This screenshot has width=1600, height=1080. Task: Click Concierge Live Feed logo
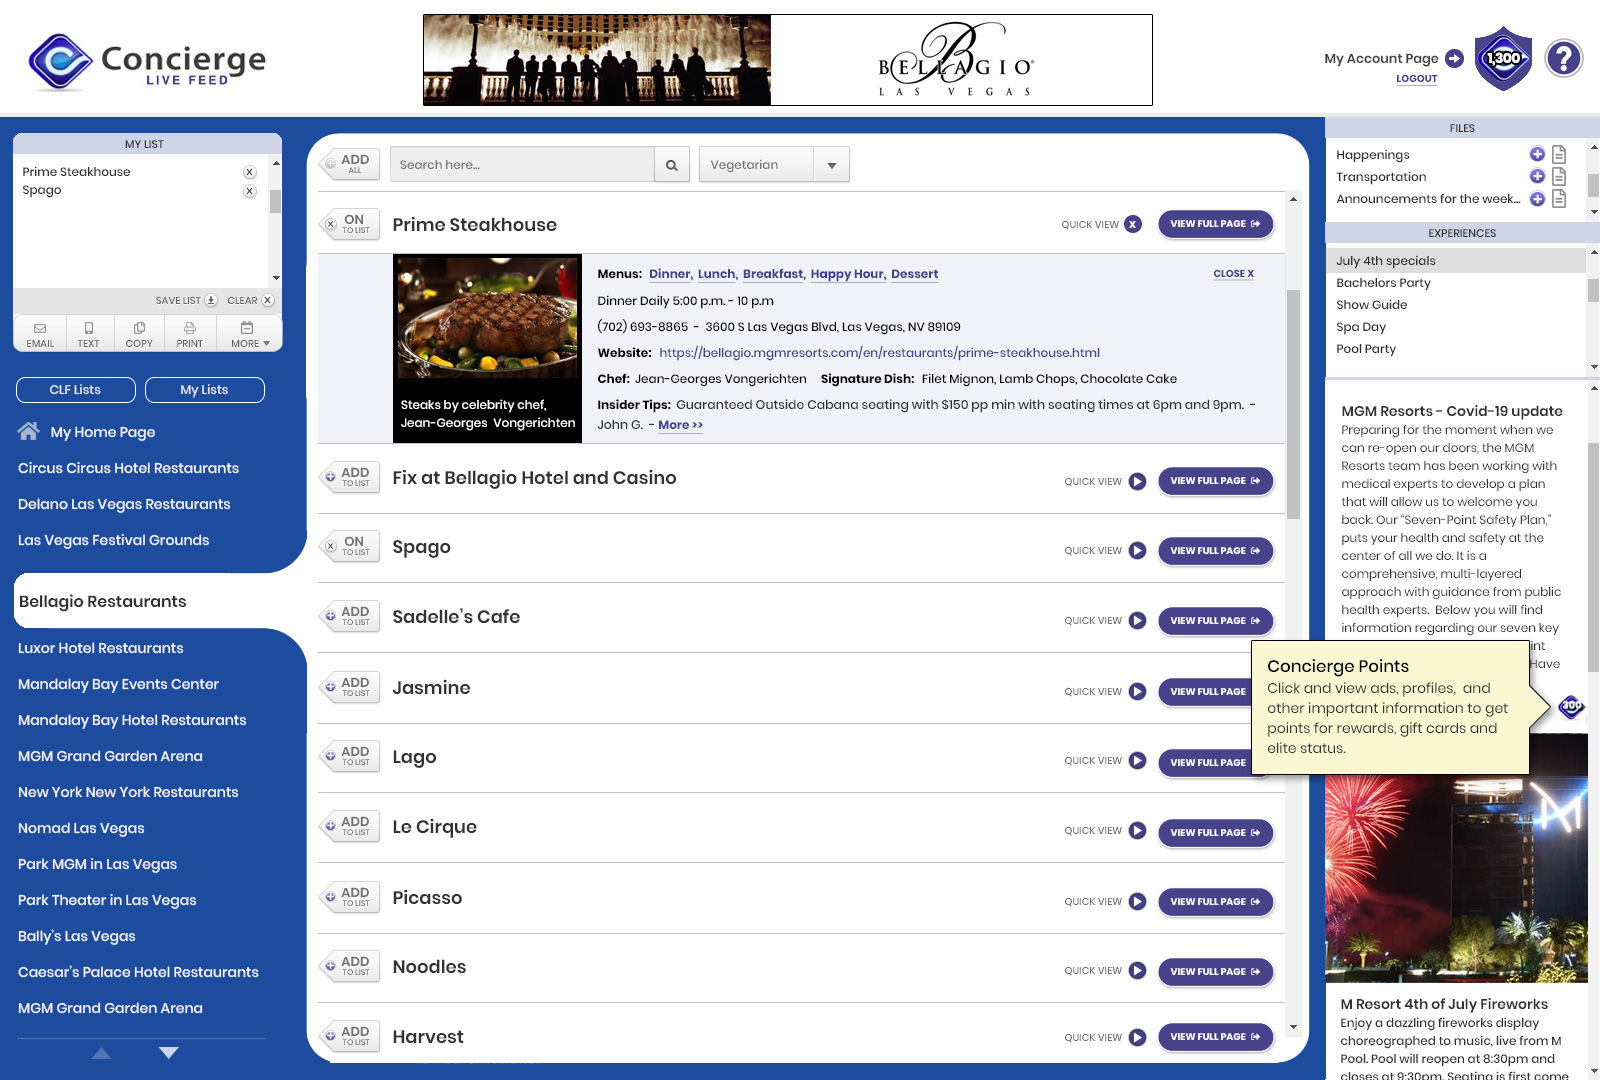coord(147,61)
